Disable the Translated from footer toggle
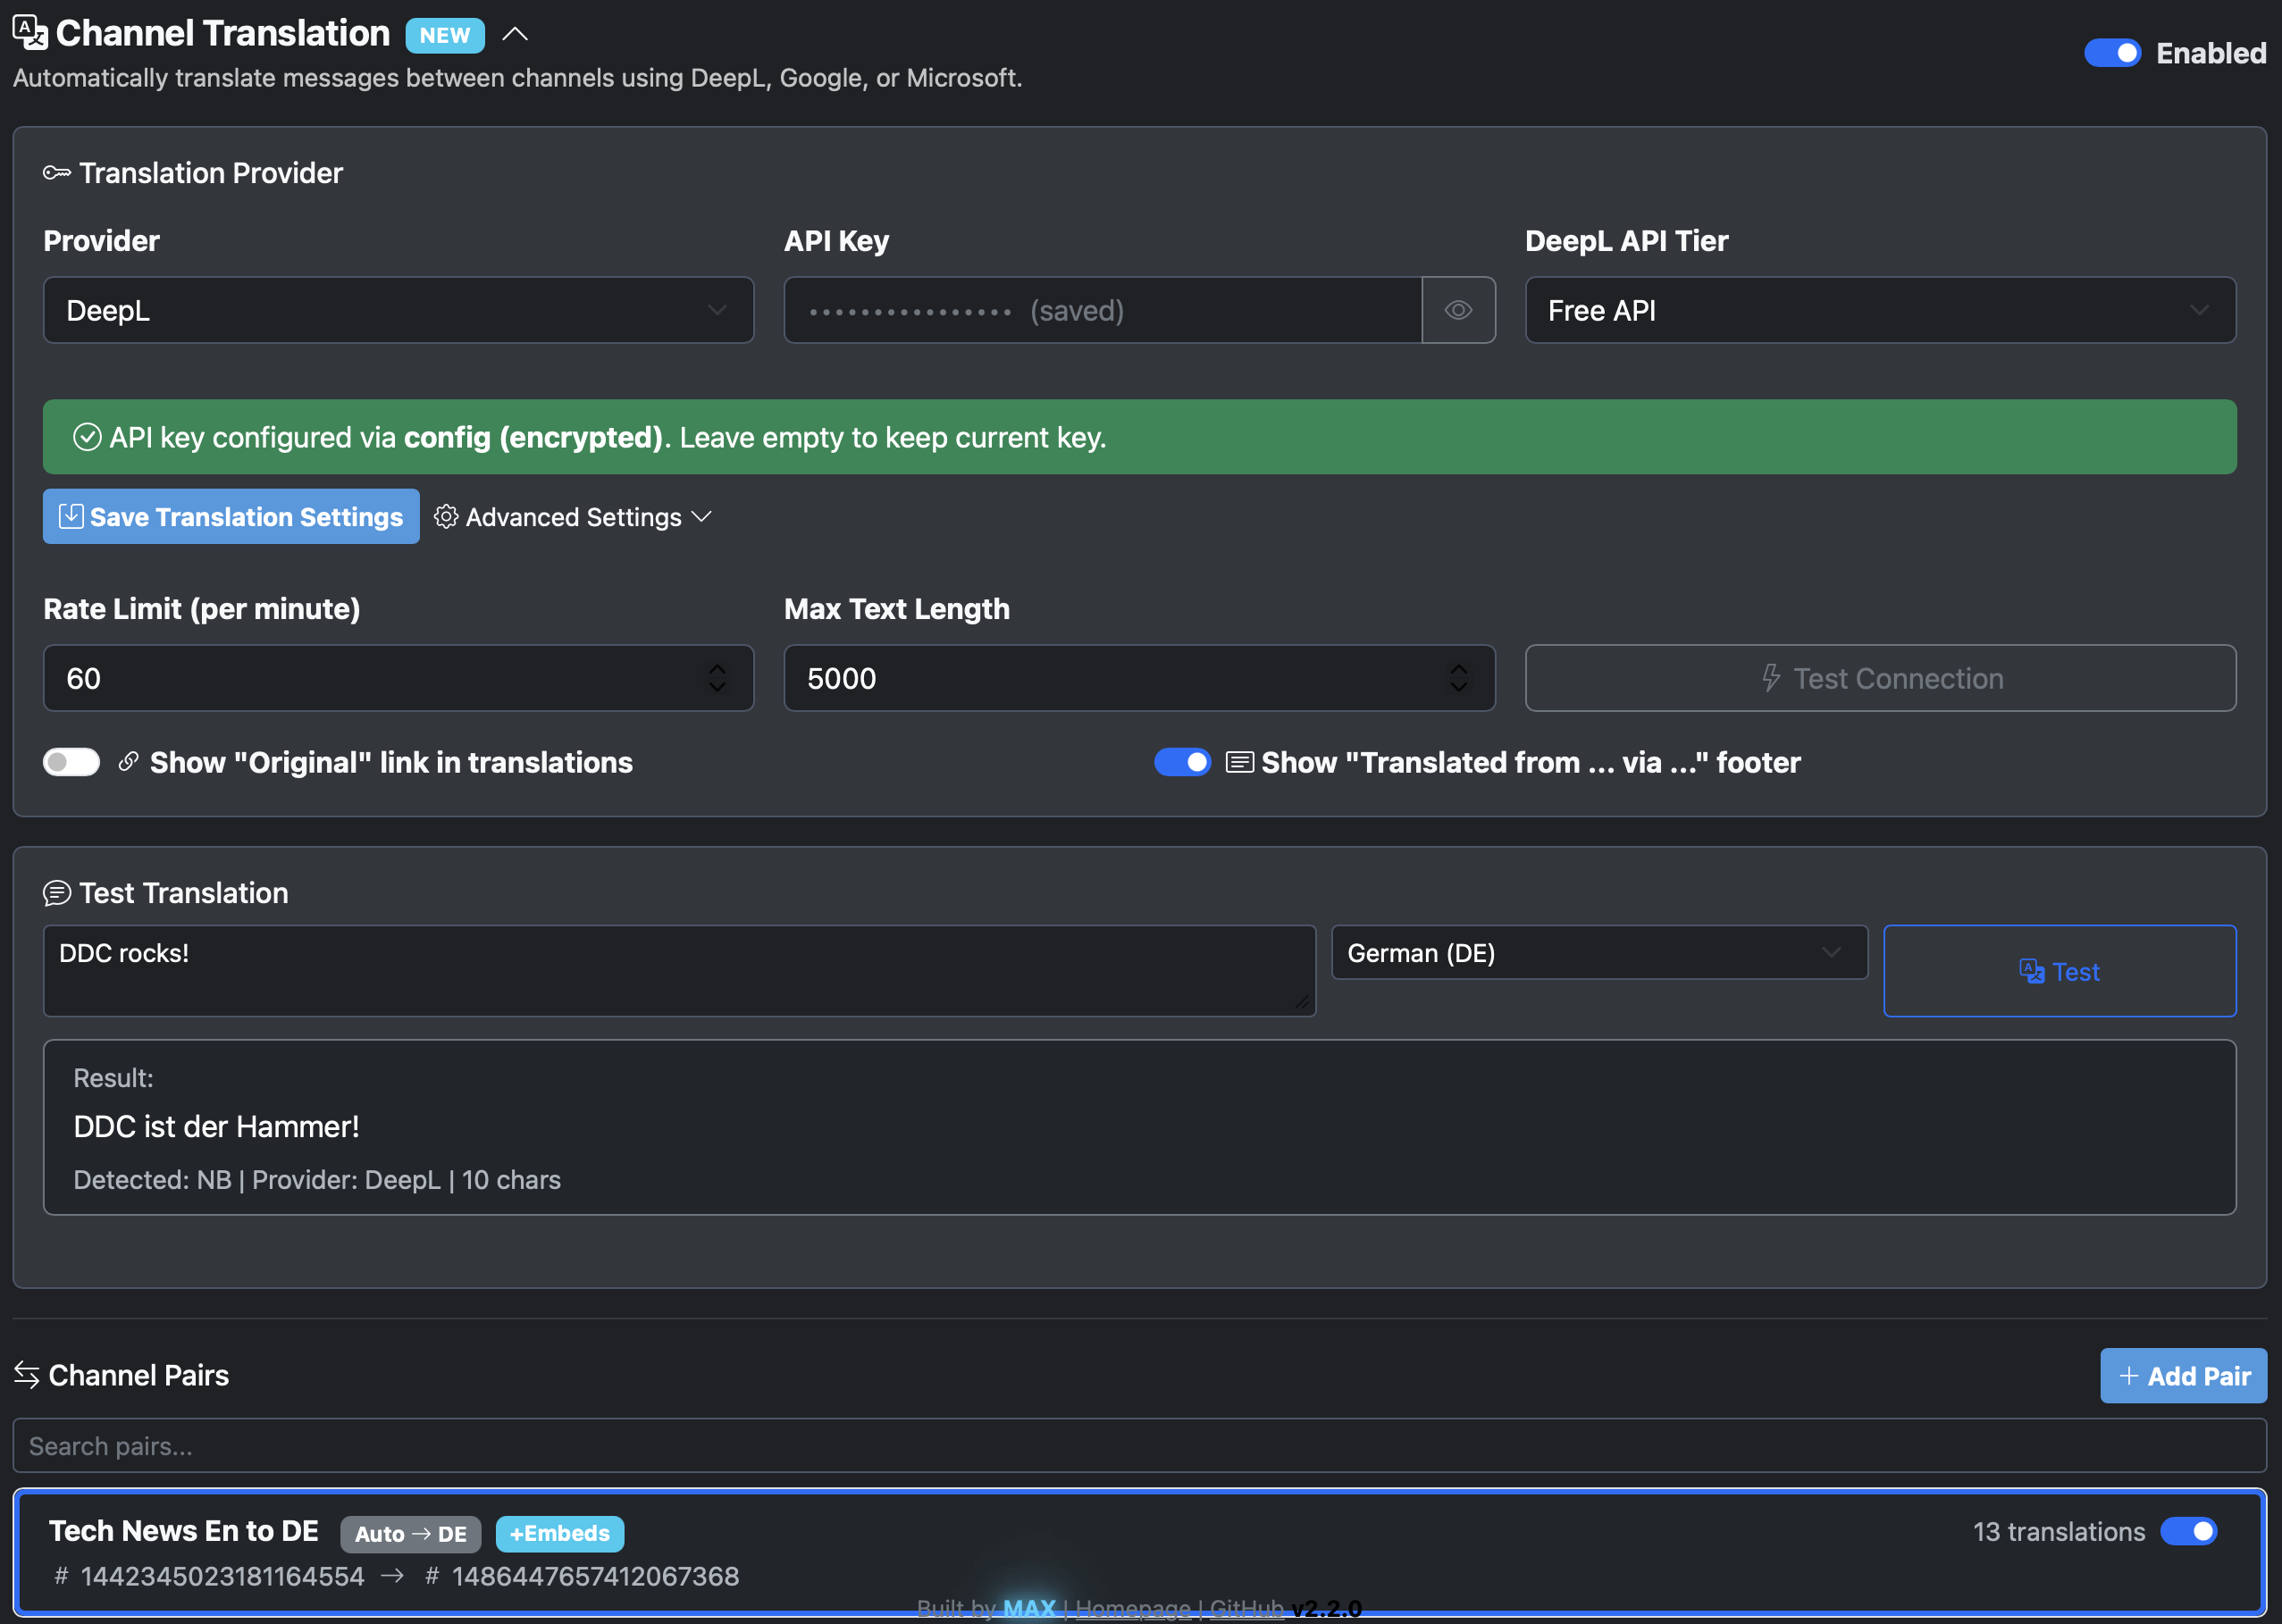Viewport: 2282px width, 1624px height. point(1182,762)
